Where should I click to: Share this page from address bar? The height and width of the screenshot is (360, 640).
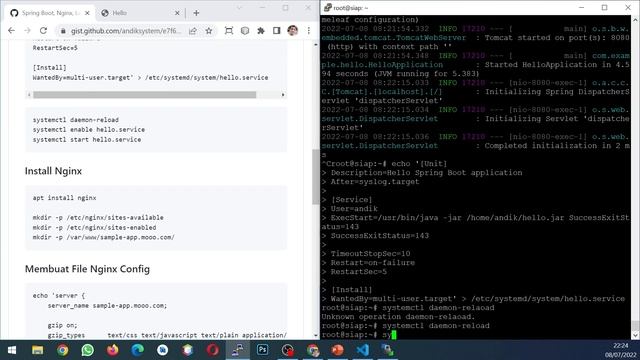coord(193,31)
